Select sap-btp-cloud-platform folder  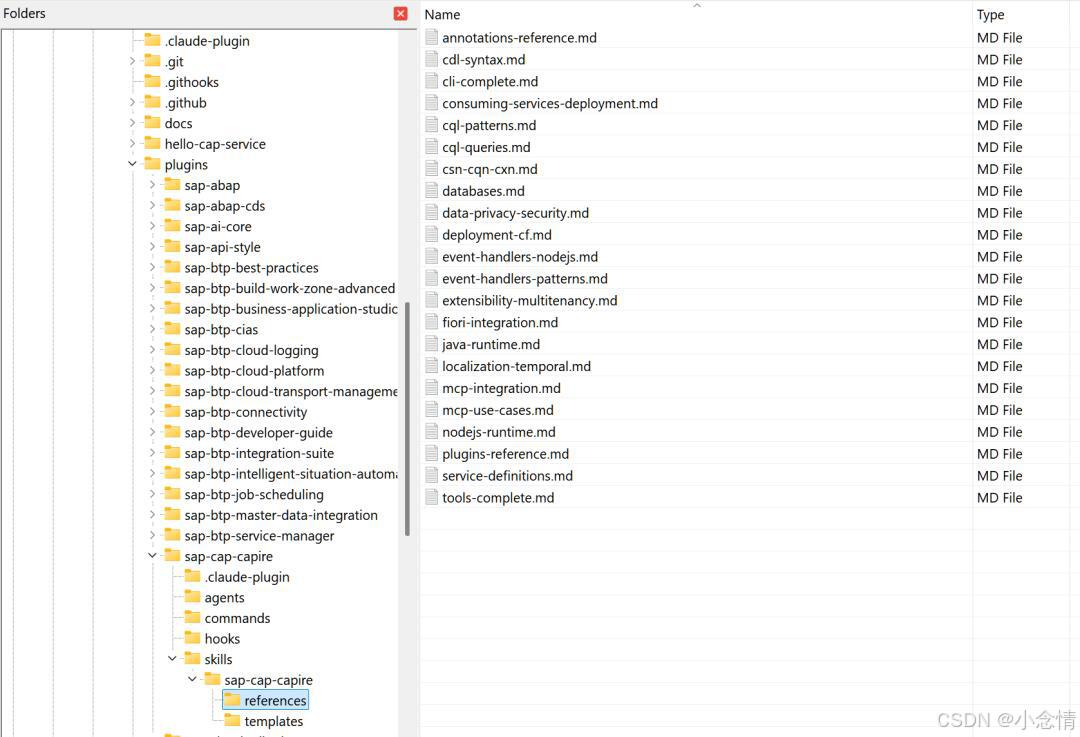[254, 371]
